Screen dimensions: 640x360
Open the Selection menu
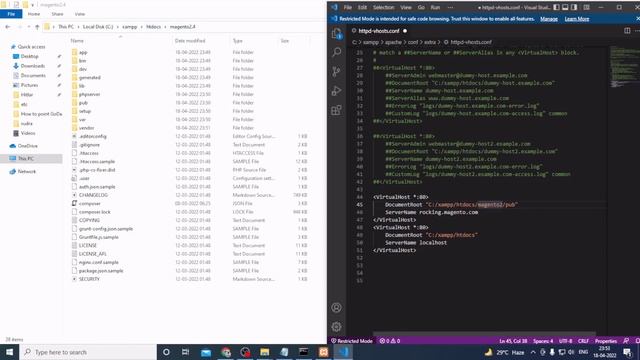pos(384,7)
